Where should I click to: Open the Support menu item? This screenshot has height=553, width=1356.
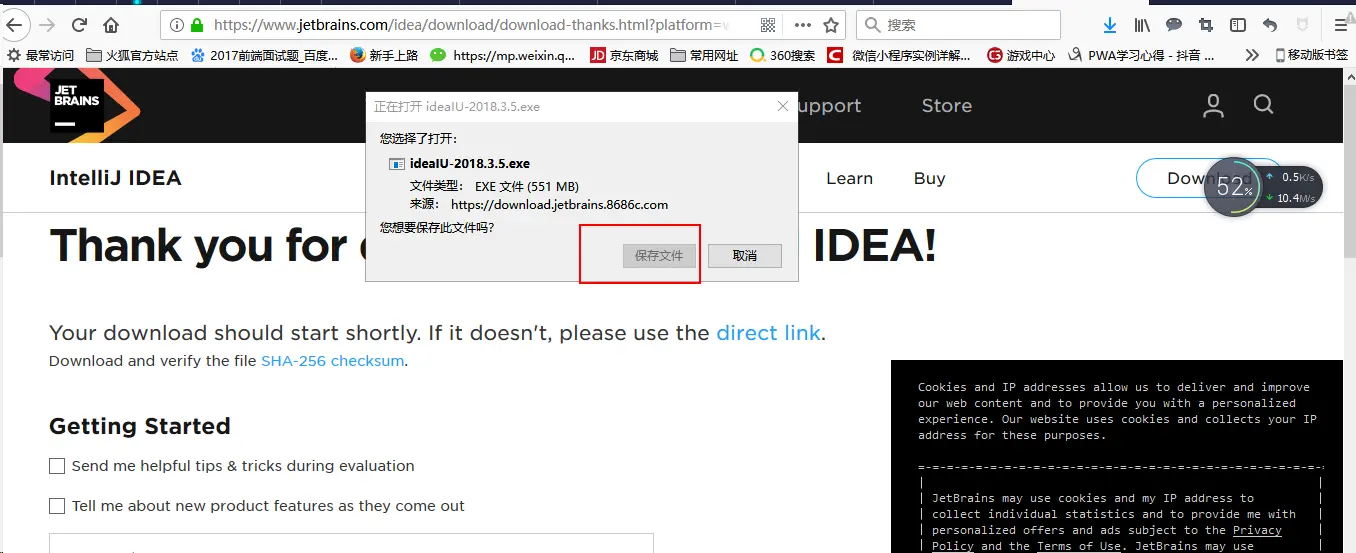tap(829, 106)
